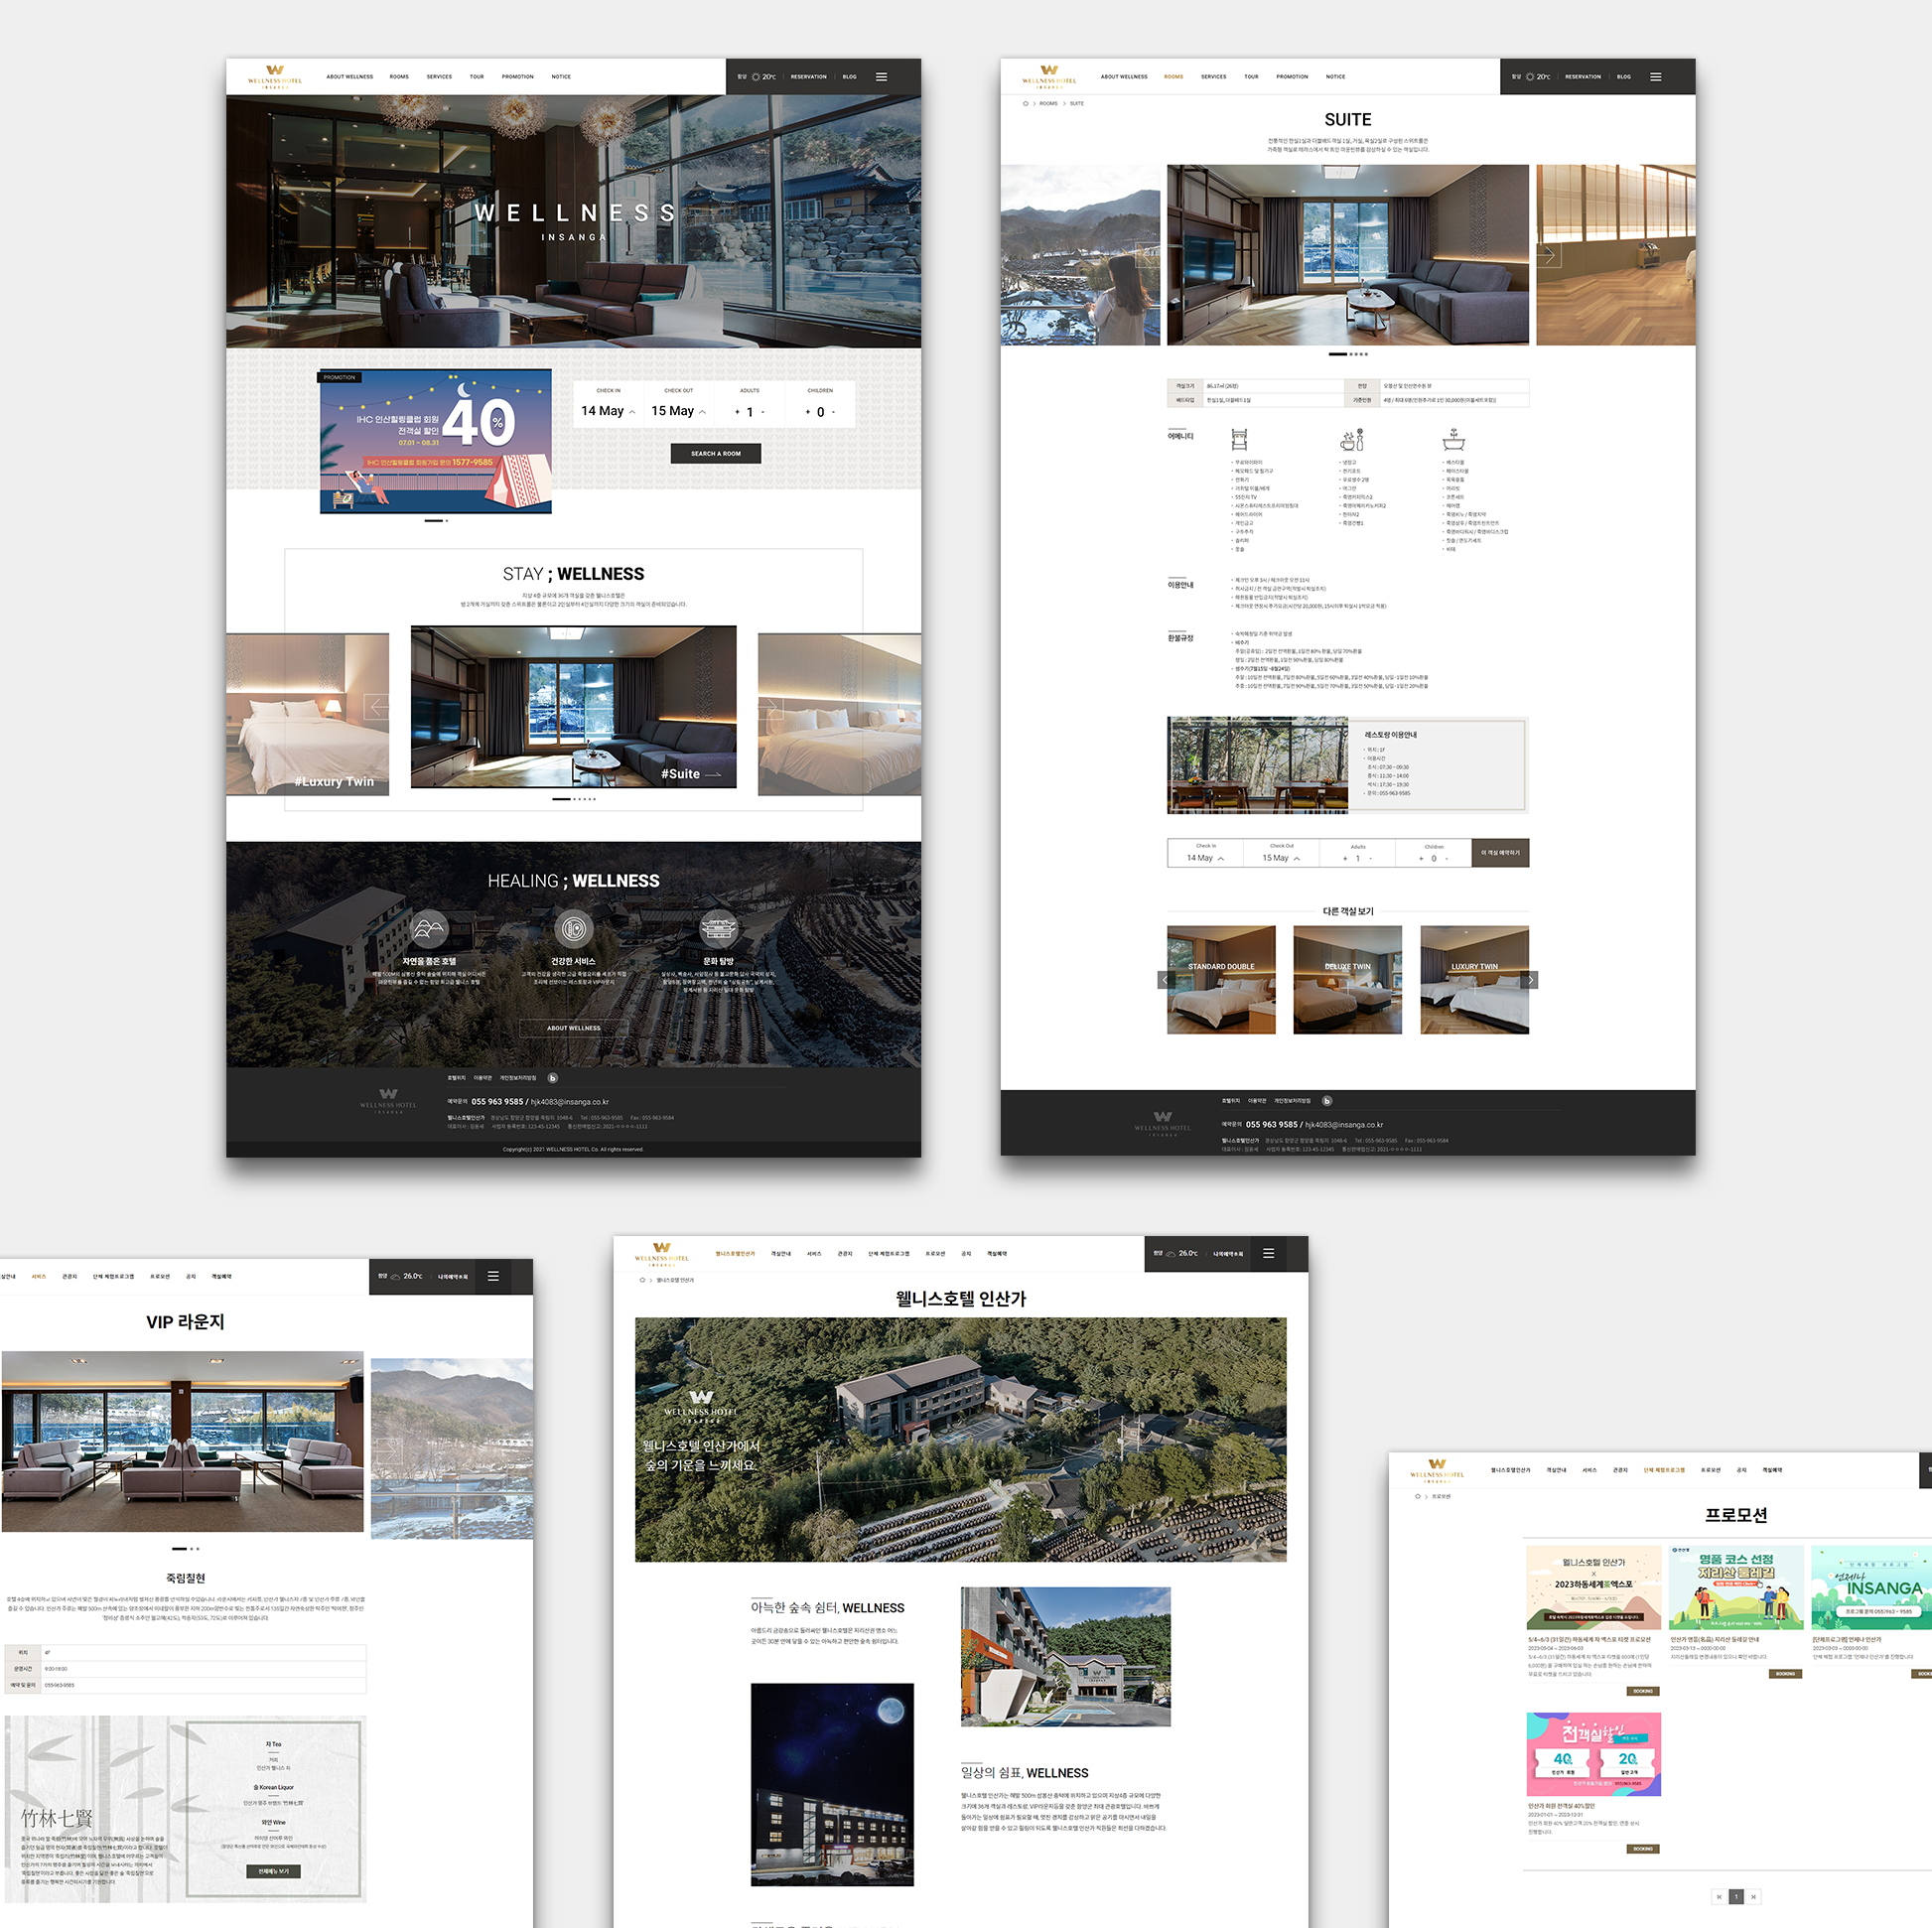Image resolution: width=1932 pixels, height=1928 pixels.
Task: Click Suite photo slider pagination dots
Action: [1348, 354]
